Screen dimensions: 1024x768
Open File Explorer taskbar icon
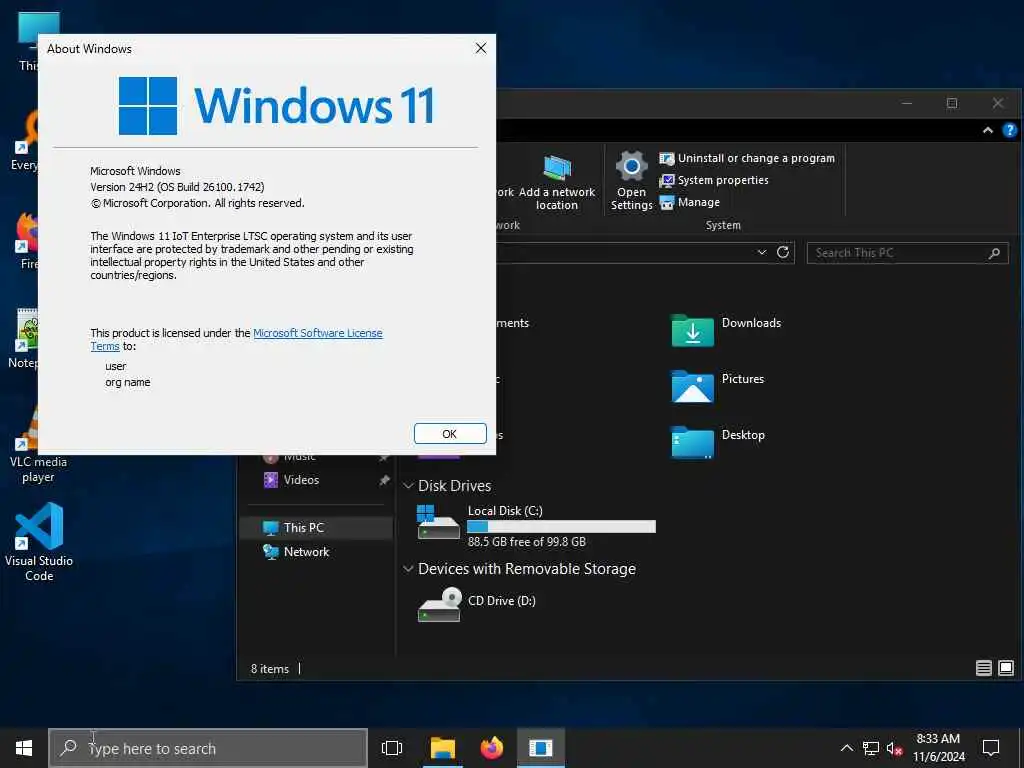[x=442, y=748]
